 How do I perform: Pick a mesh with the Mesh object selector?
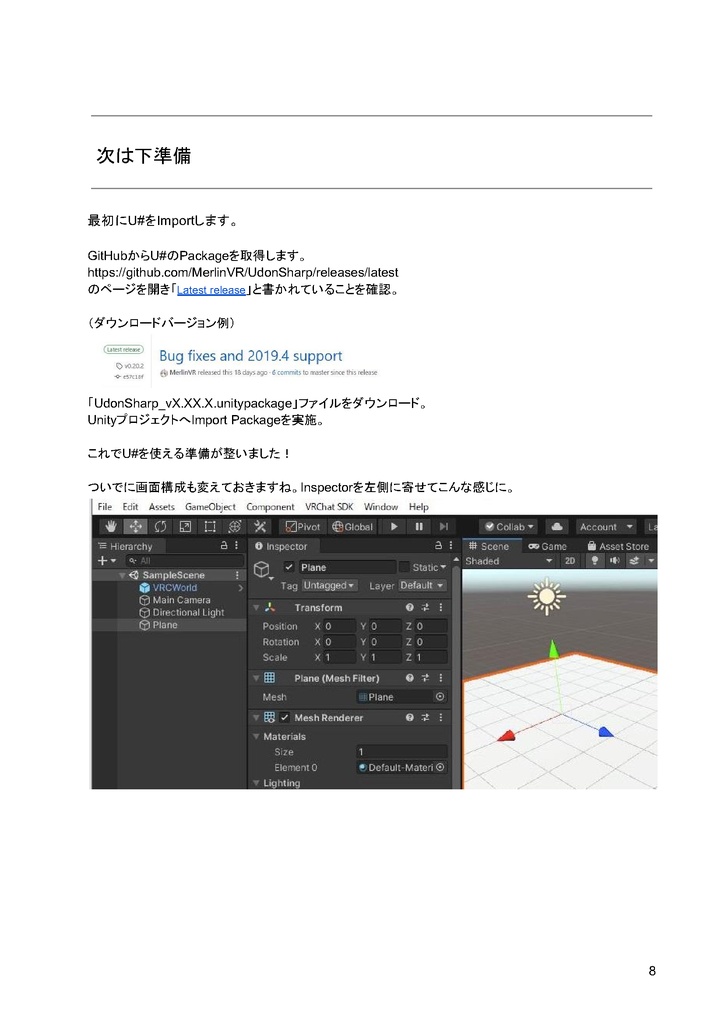440,697
